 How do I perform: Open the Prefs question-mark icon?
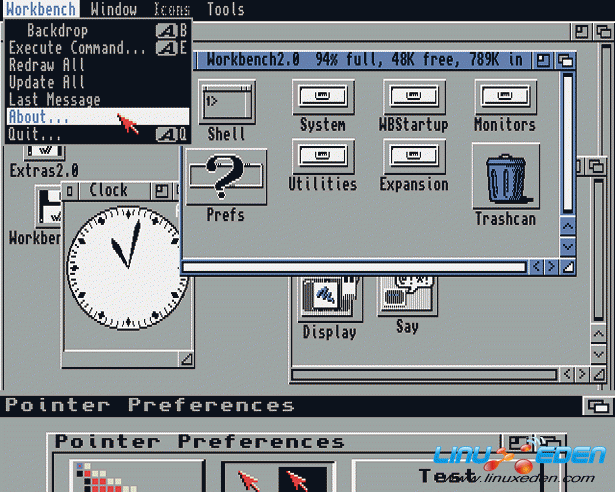point(226,177)
